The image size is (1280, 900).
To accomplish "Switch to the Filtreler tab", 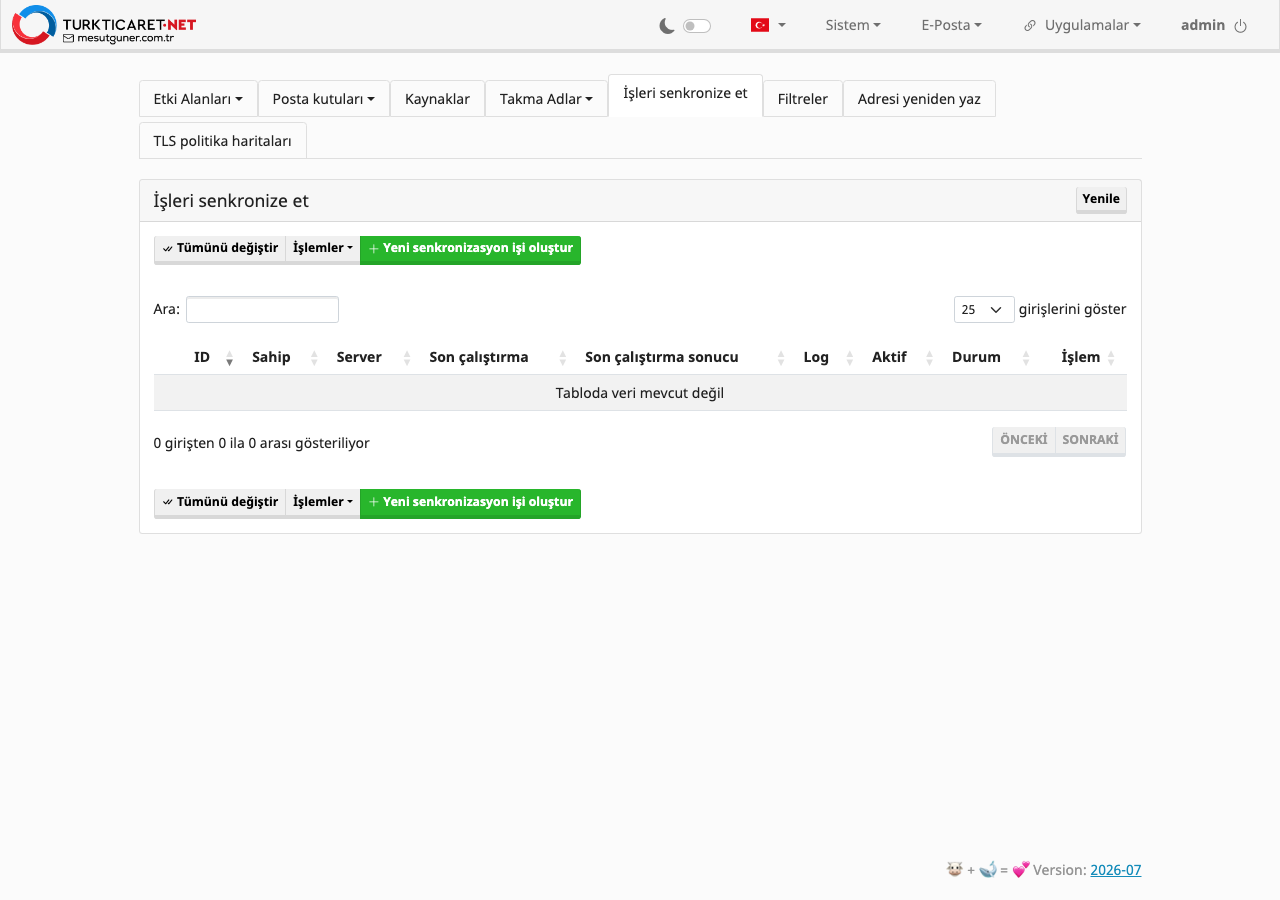I will (803, 99).
